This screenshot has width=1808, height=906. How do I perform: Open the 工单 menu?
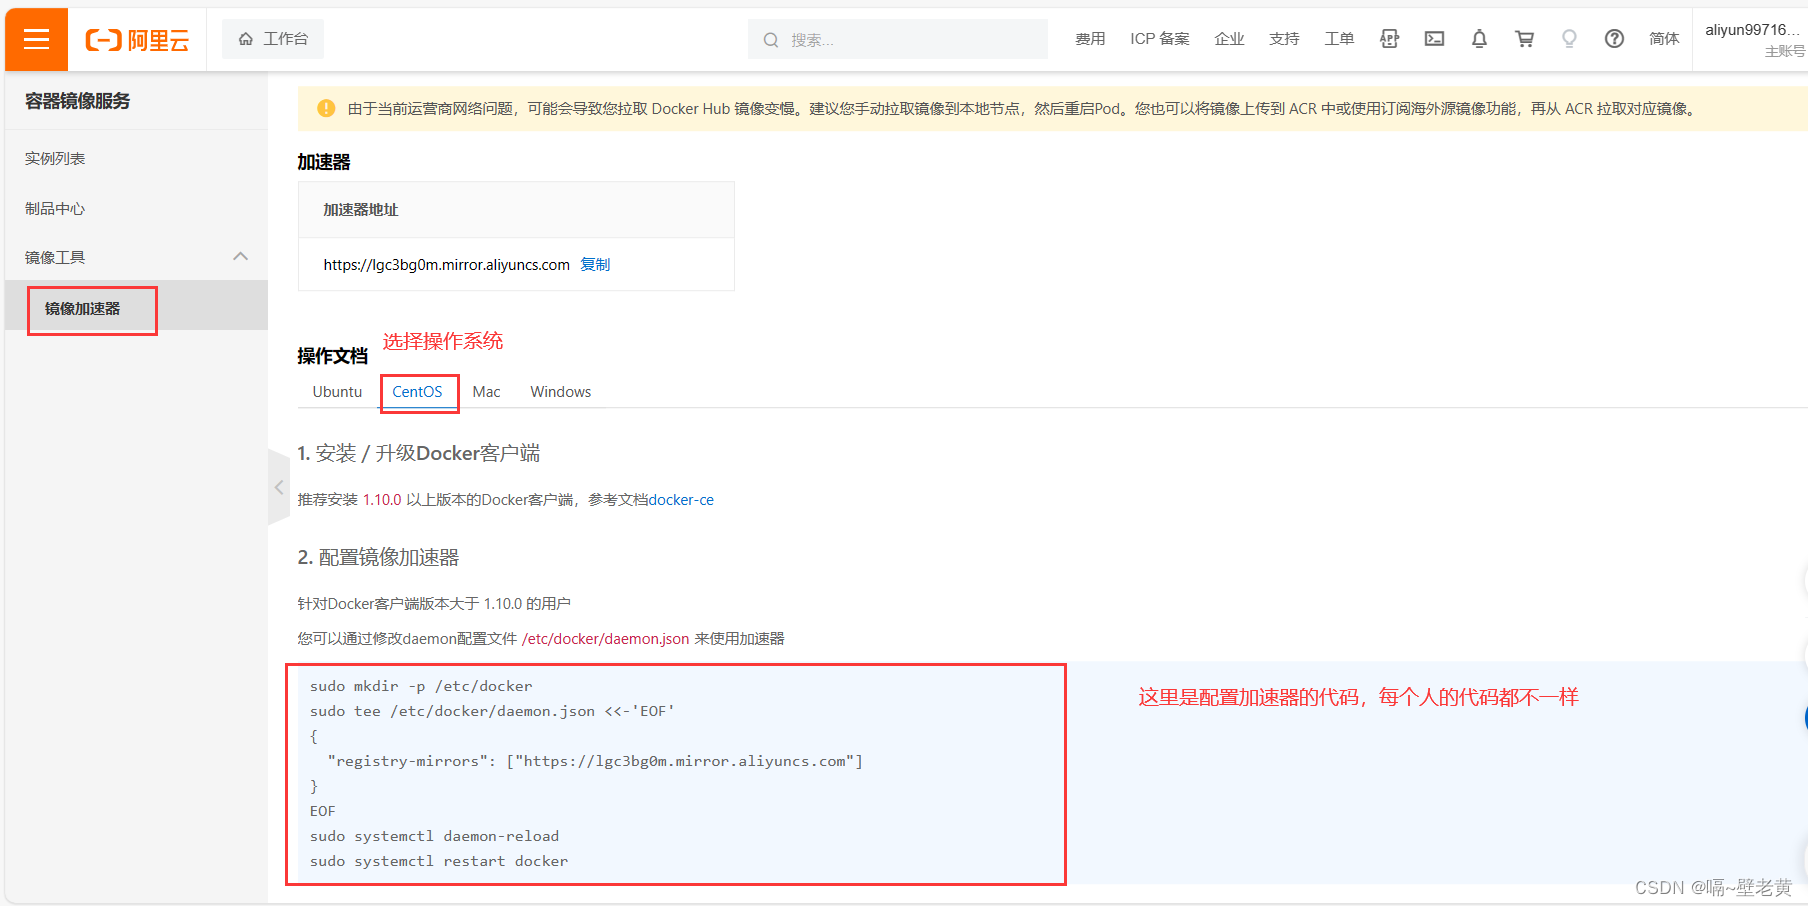click(x=1339, y=39)
